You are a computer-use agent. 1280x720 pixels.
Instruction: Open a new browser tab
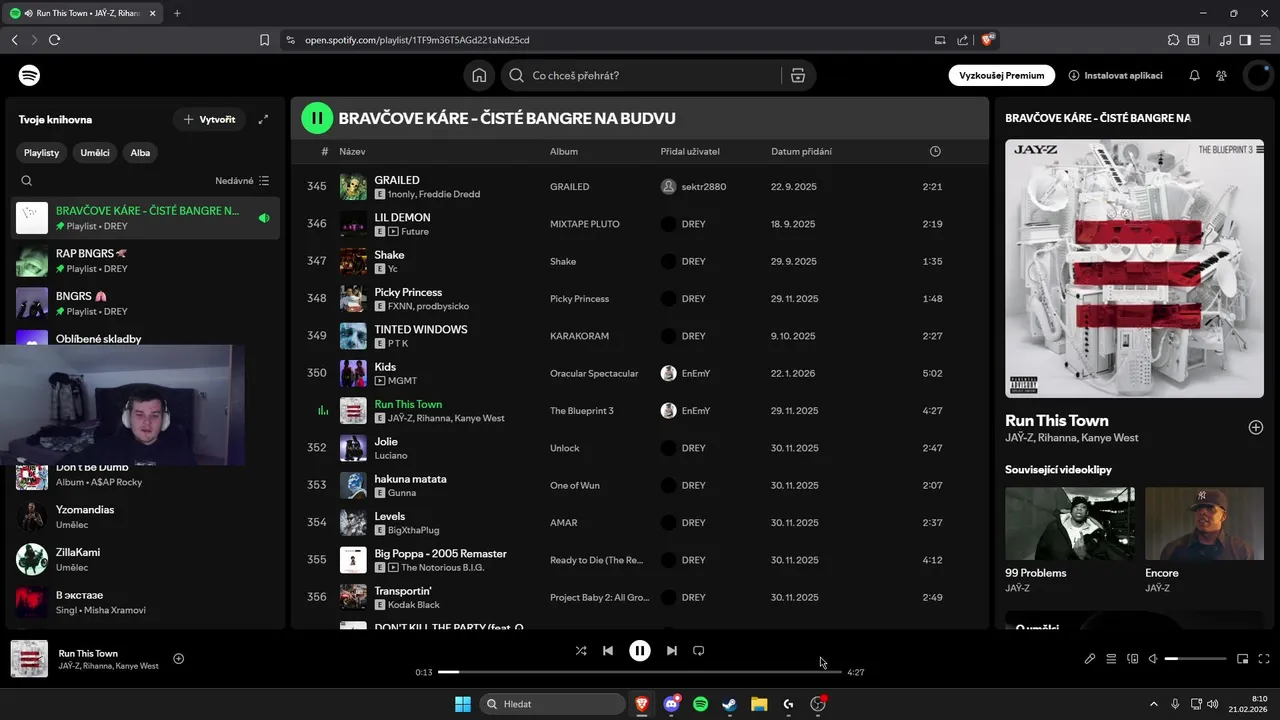177,13
